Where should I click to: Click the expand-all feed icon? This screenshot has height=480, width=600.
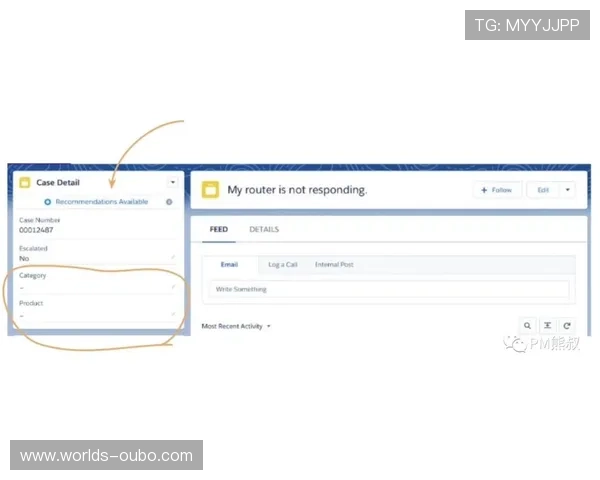coord(547,325)
